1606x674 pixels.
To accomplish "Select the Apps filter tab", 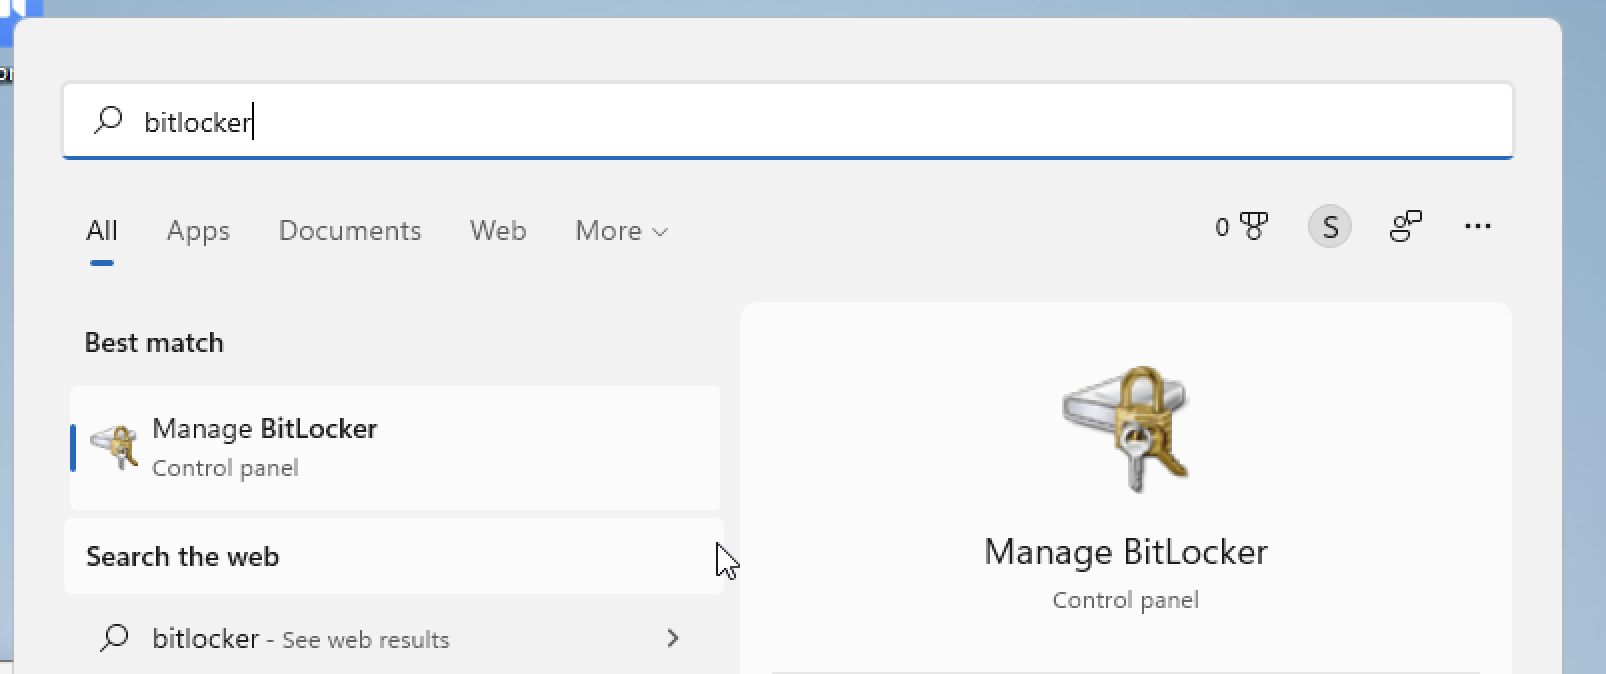I will click(x=198, y=231).
